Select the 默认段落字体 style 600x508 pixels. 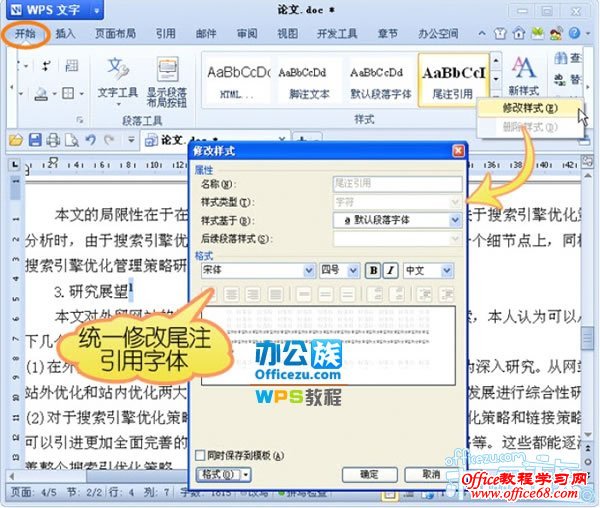[381, 80]
